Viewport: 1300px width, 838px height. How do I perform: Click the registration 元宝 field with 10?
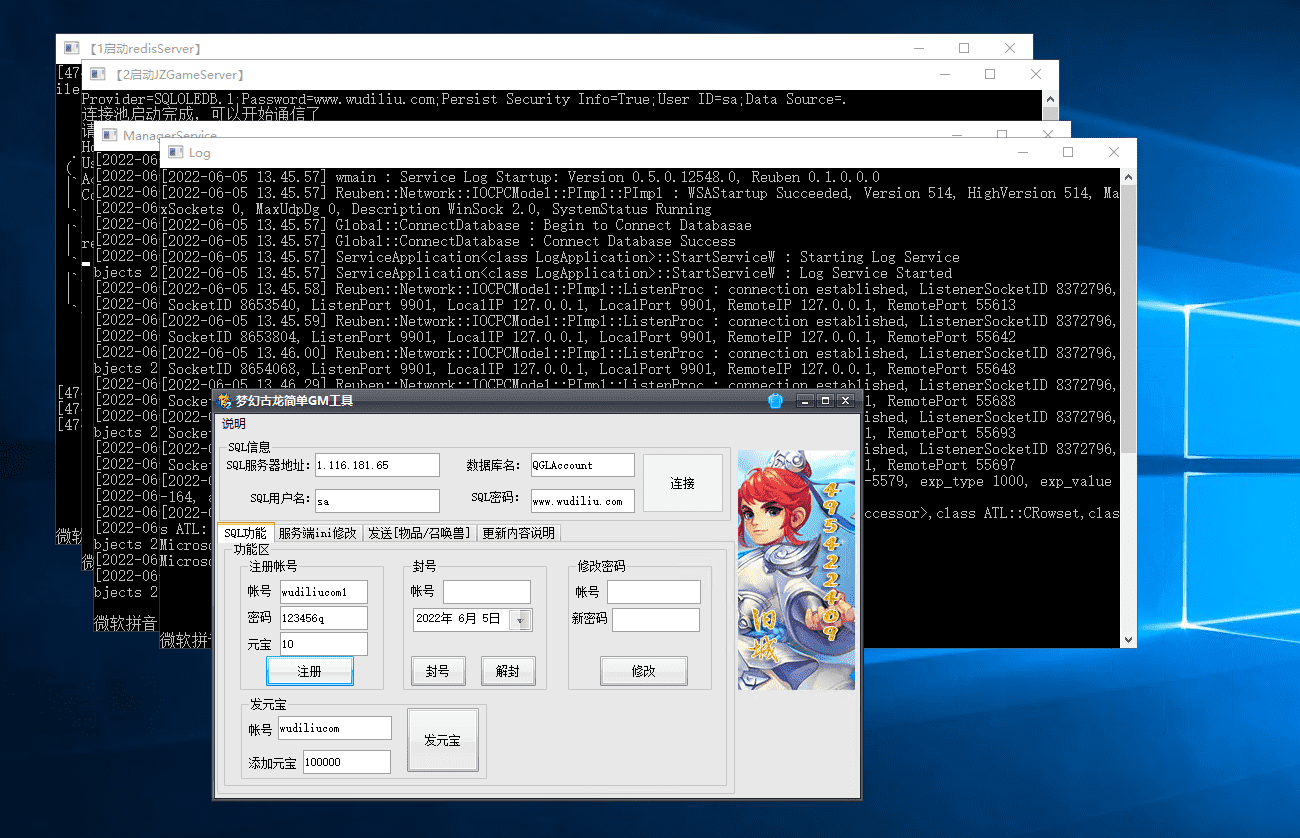click(323, 644)
